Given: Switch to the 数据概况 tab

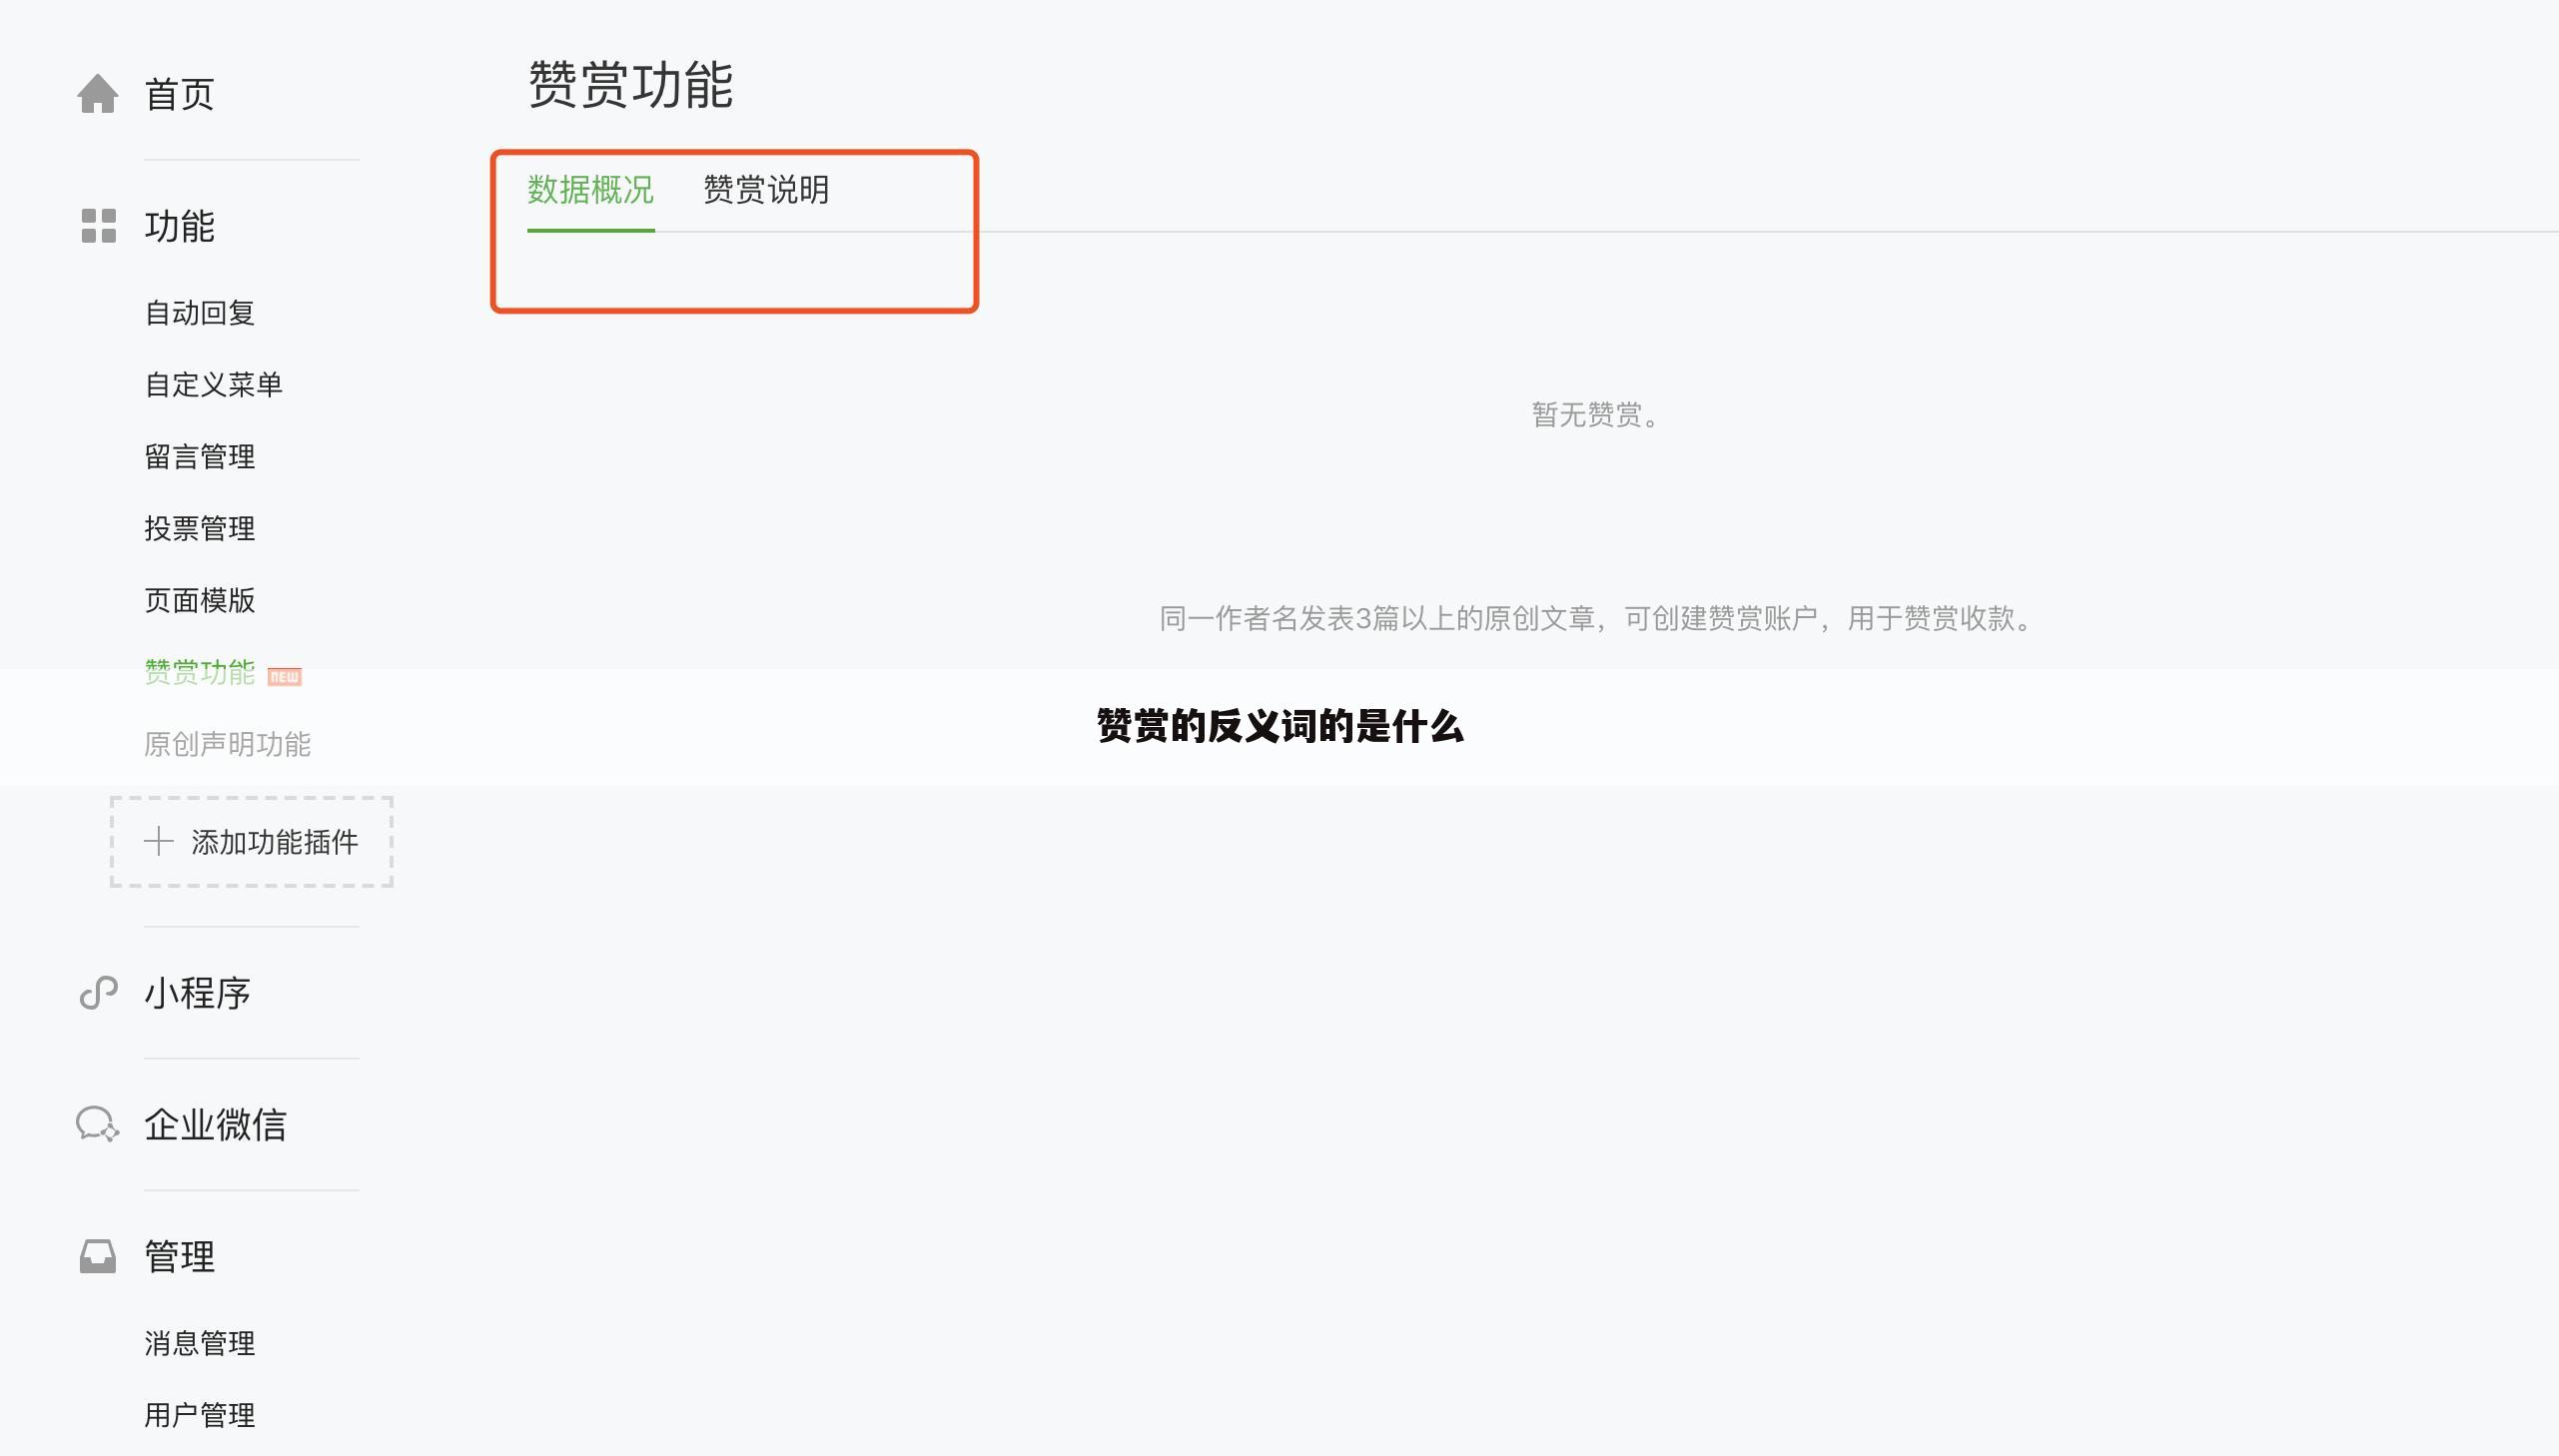Looking at the screenshot, I should 591,190.
